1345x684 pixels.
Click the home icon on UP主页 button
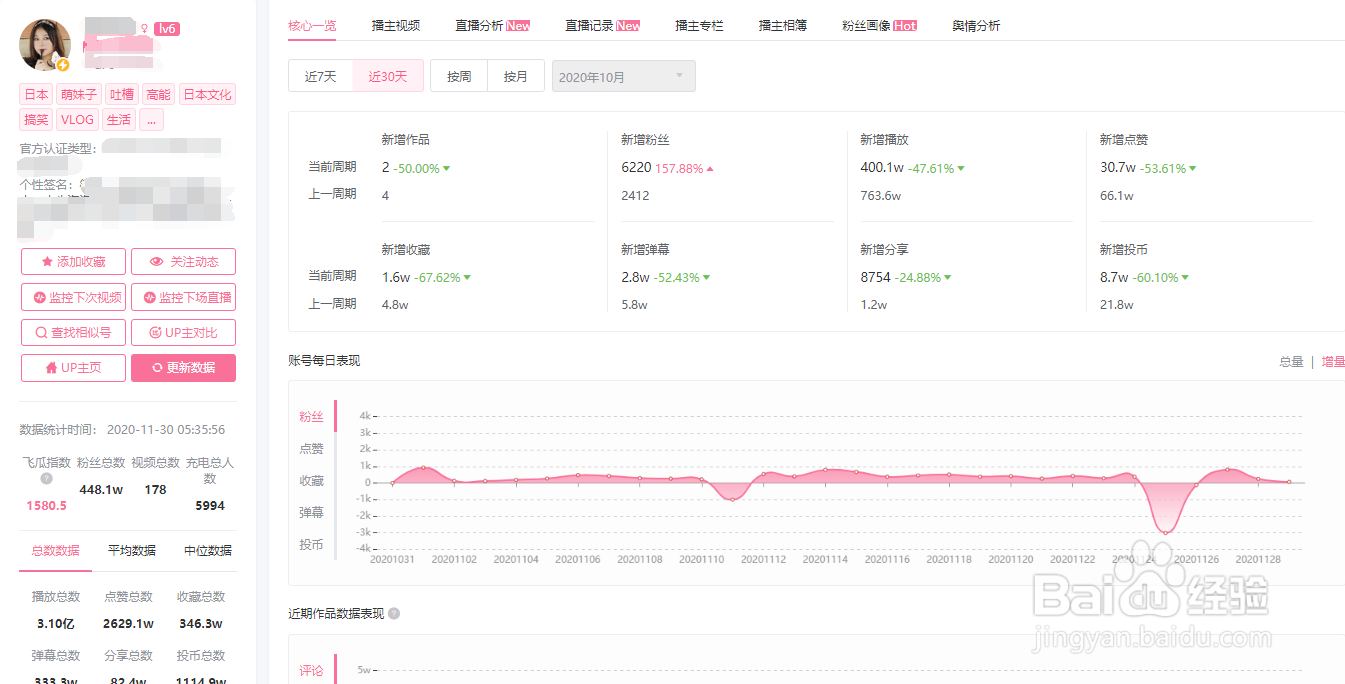(x=51, y=367)
